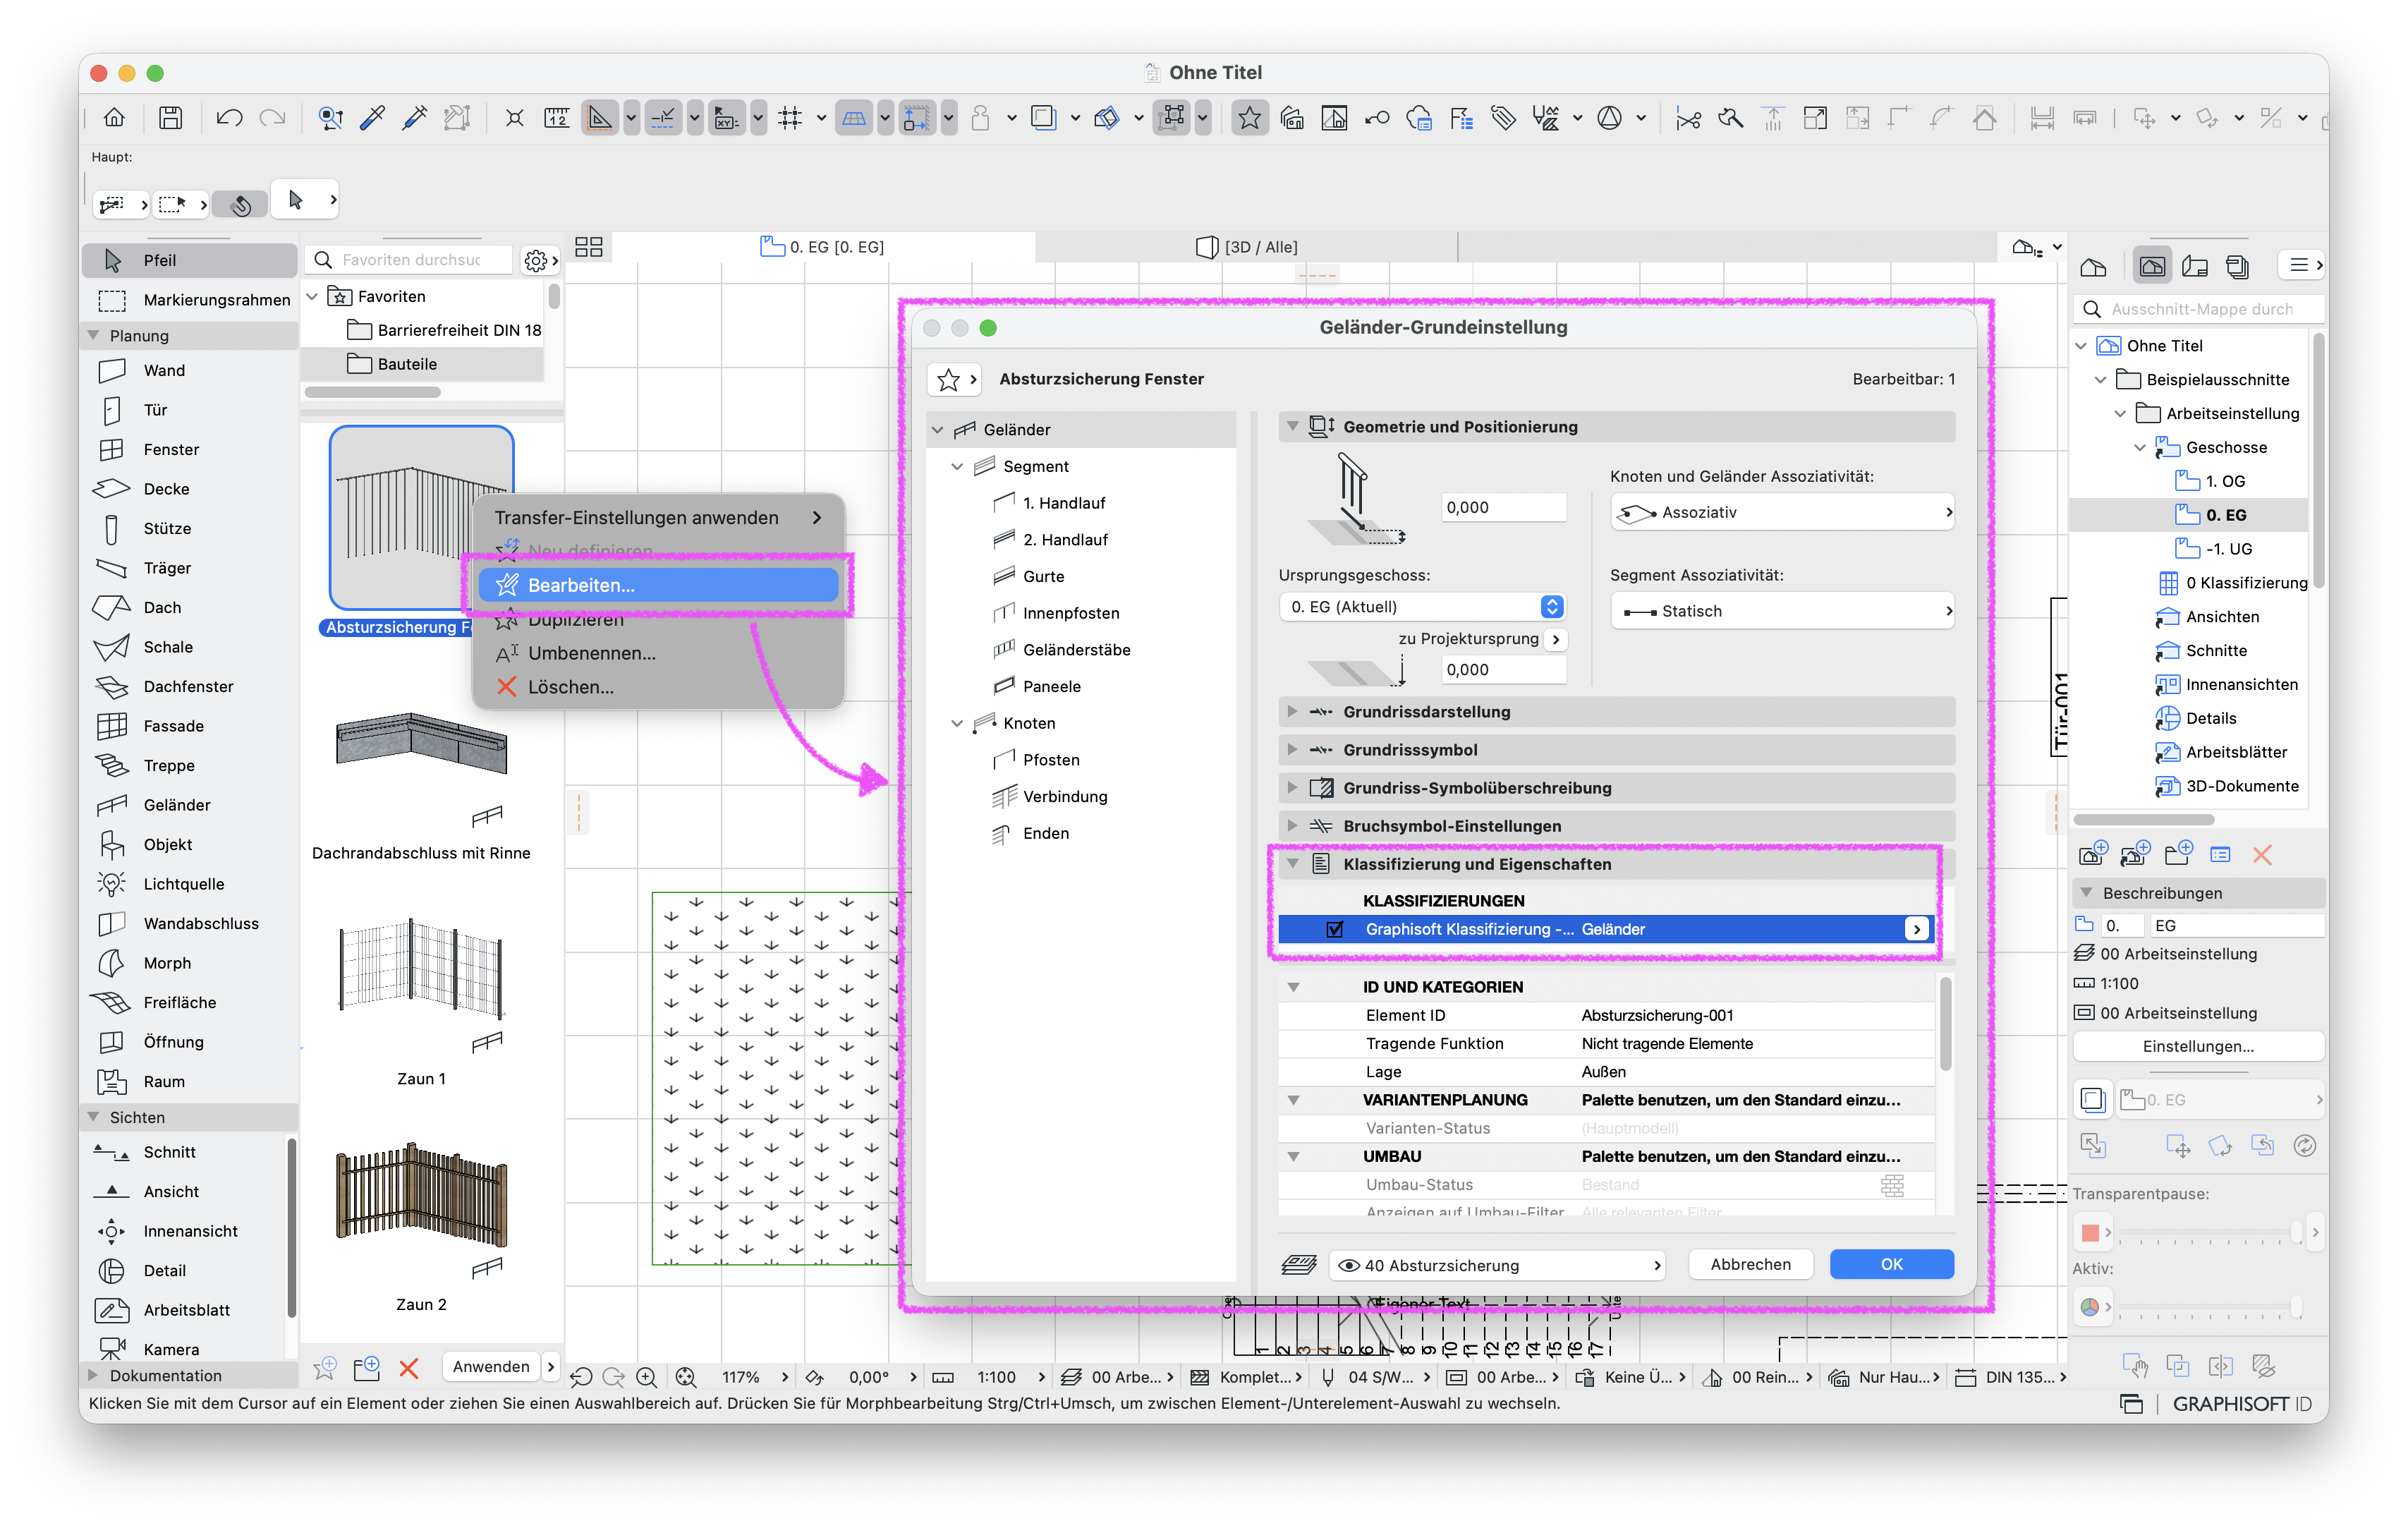Expand the Grundrissdarstellung panel
This screenshot has height=1528, width=2408.
tap(1292, 712)
